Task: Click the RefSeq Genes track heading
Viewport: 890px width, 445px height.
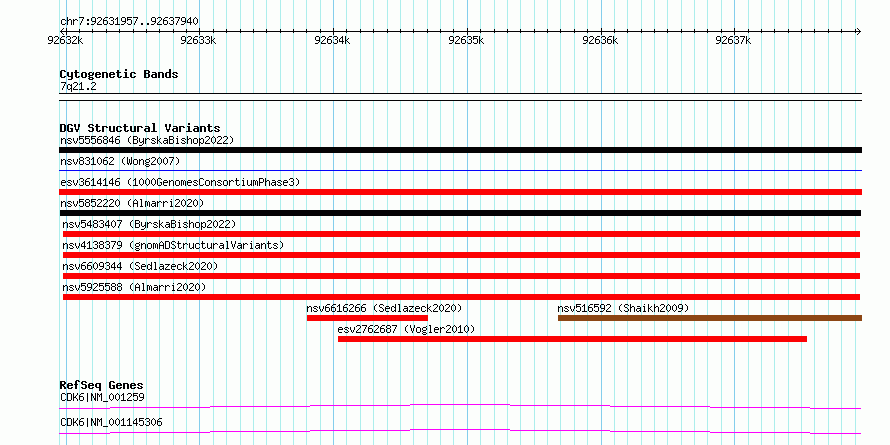Action: [102, 385]
